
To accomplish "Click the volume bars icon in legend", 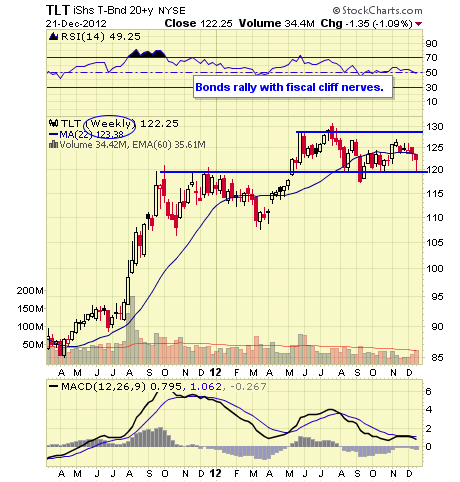I will [x=53, y=145].
